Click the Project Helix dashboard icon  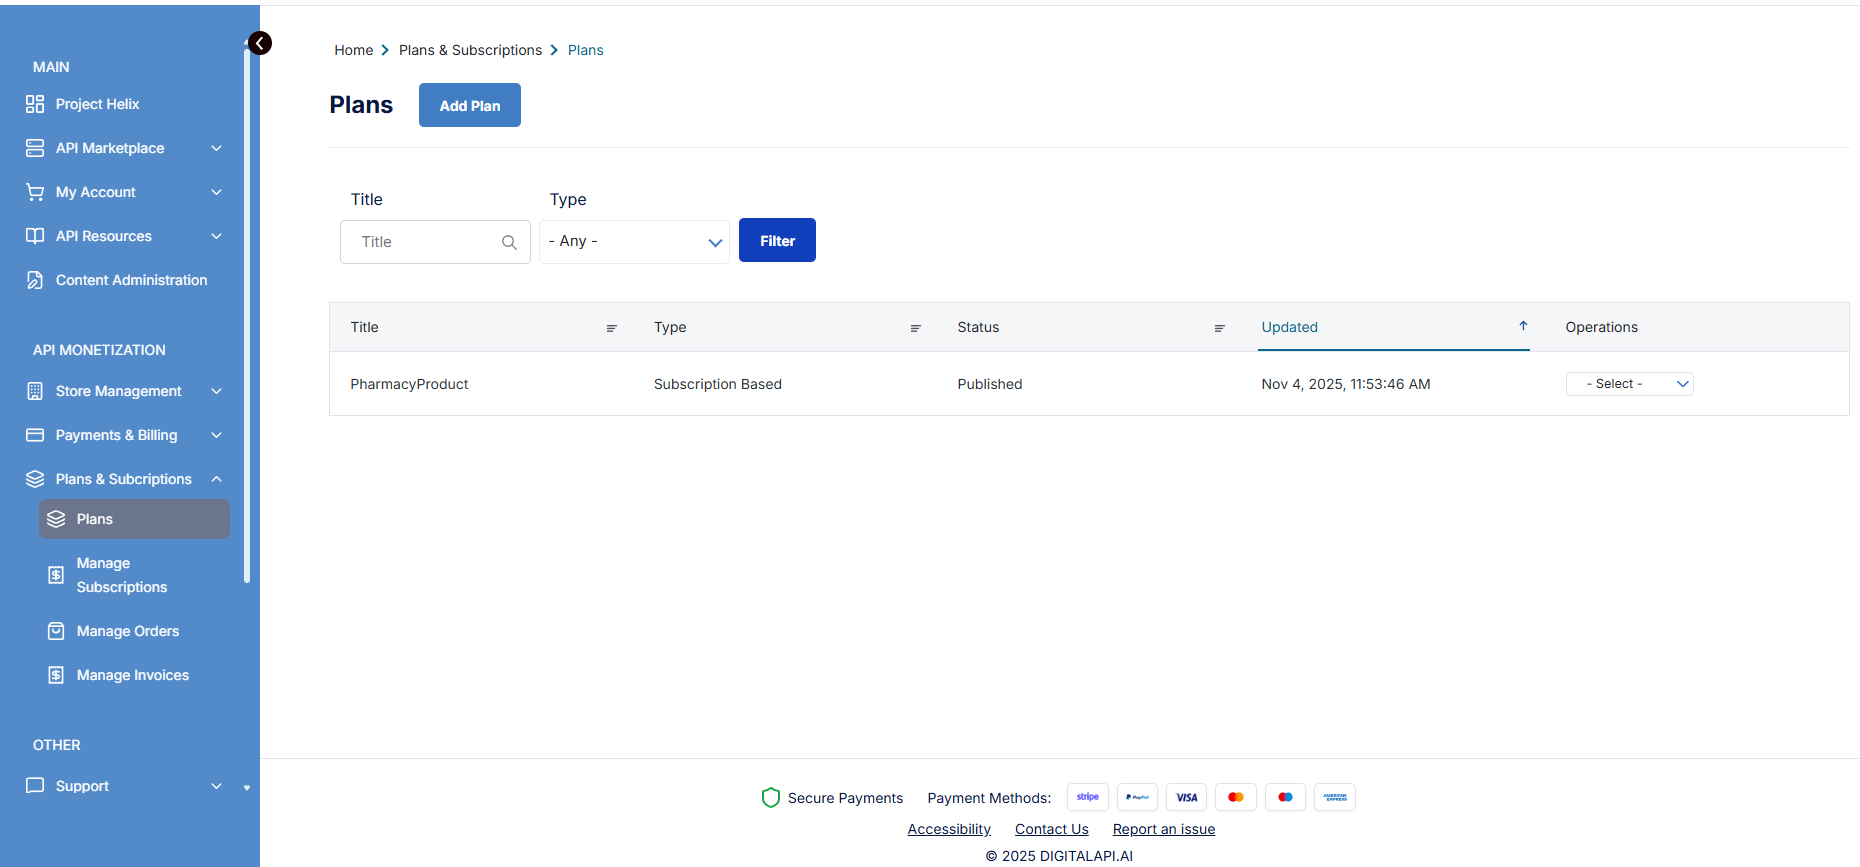click(35, 104)
